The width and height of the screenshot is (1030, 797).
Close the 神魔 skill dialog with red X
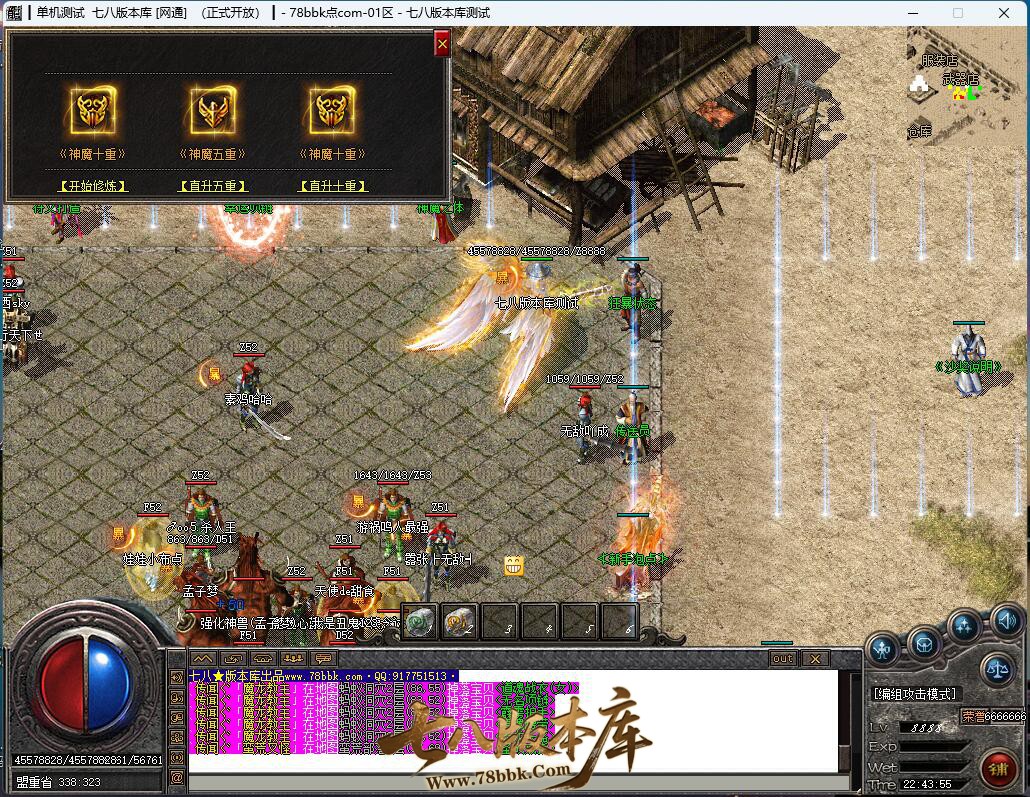[x=442, y=44]
